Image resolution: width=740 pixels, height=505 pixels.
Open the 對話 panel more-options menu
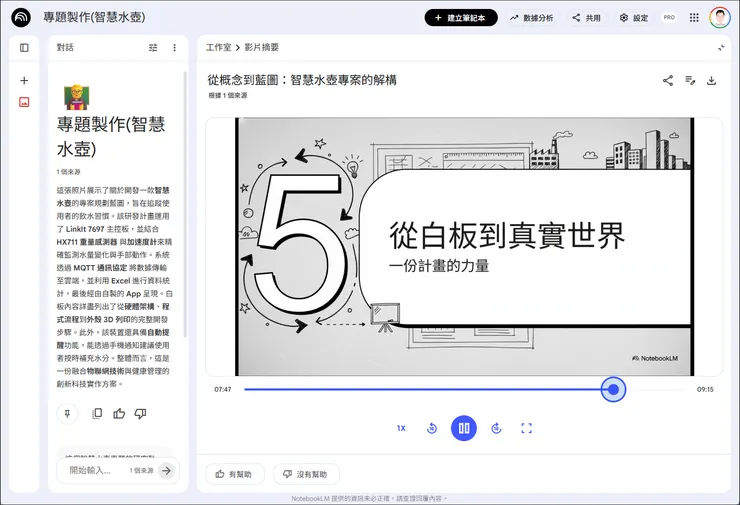(175, 48)
